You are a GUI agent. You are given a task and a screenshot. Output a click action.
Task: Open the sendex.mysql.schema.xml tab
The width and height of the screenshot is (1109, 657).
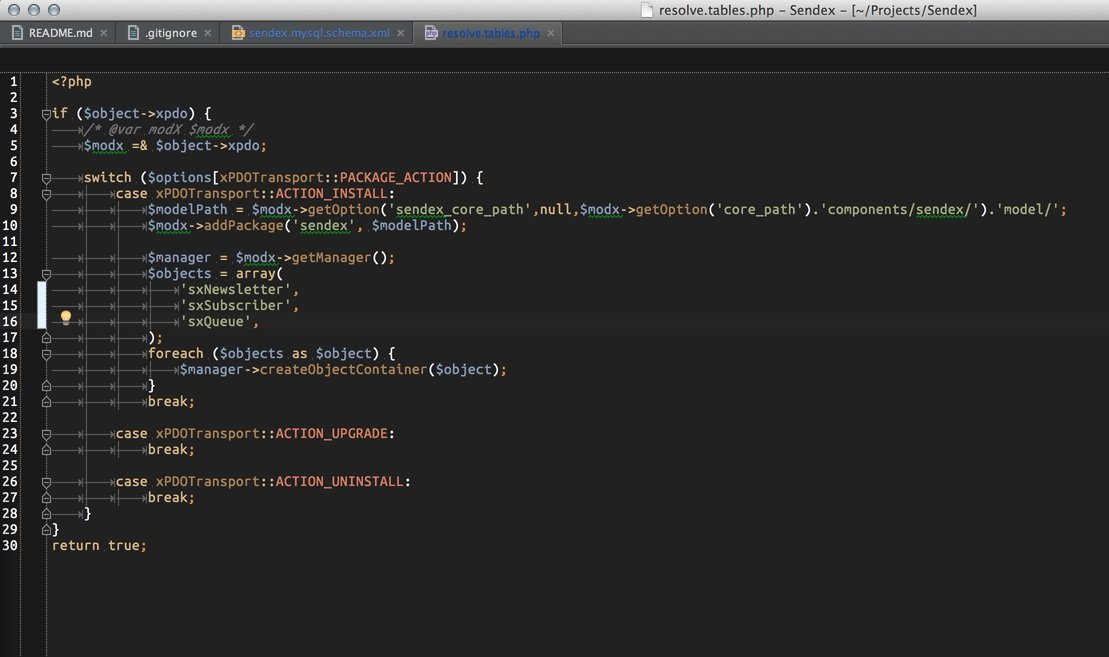(x=319, y=33)
